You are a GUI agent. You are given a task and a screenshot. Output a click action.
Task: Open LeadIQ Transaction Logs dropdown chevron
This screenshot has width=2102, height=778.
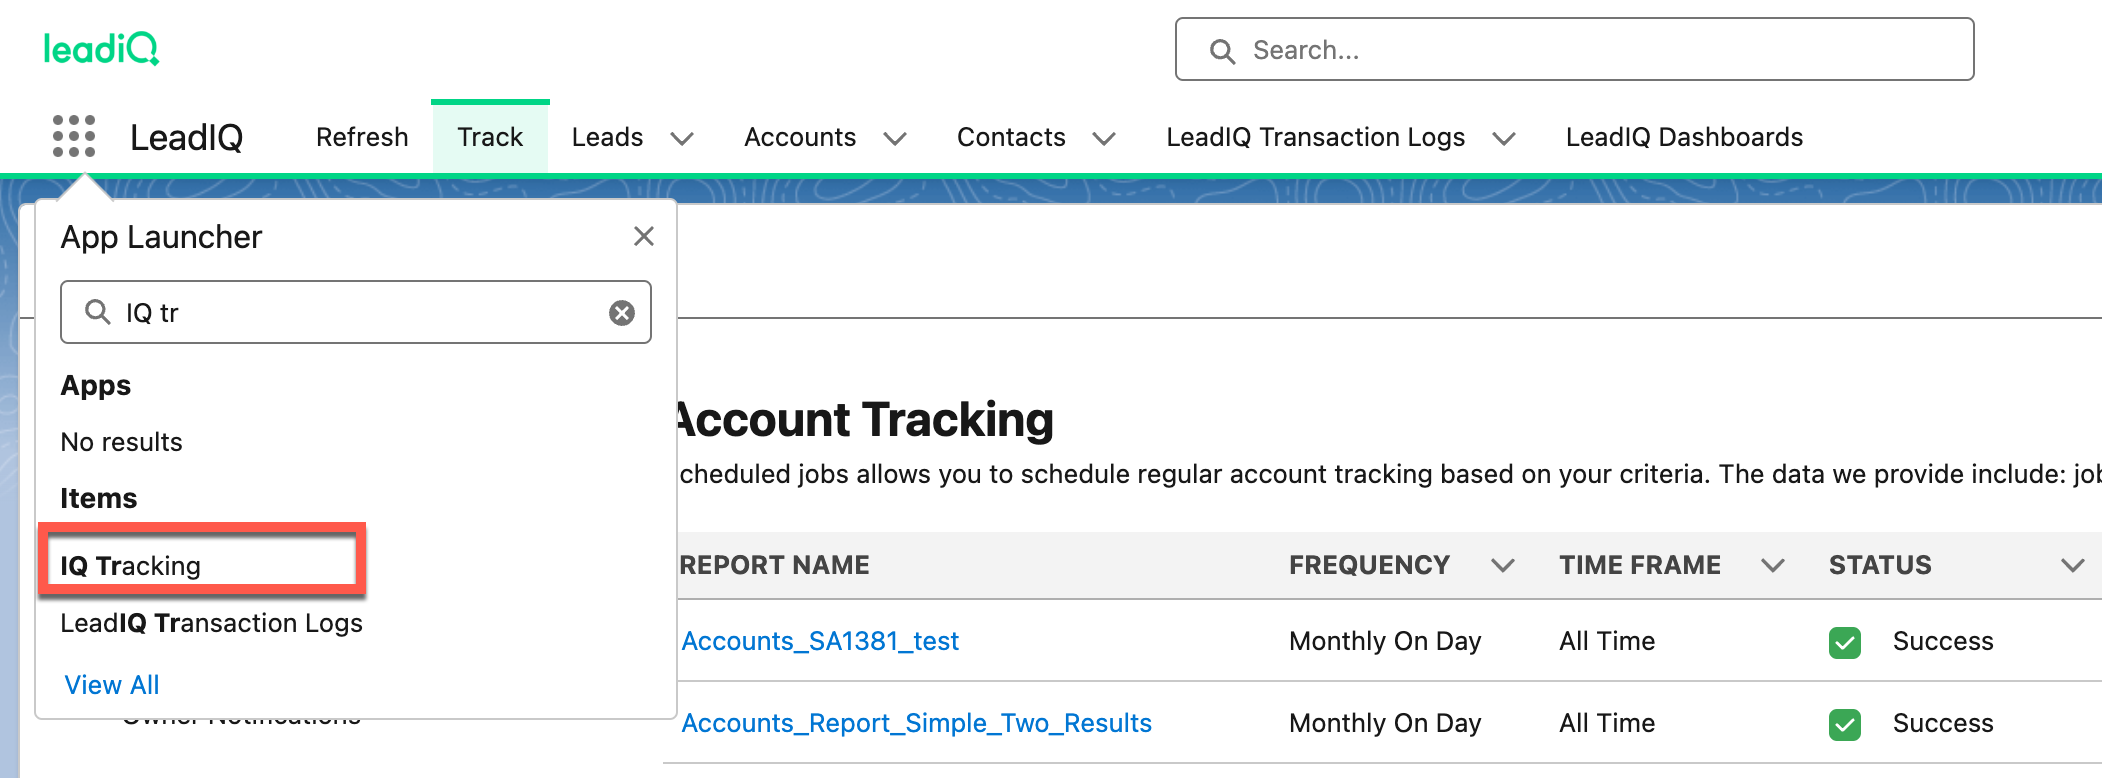[x=1504, y=138]
